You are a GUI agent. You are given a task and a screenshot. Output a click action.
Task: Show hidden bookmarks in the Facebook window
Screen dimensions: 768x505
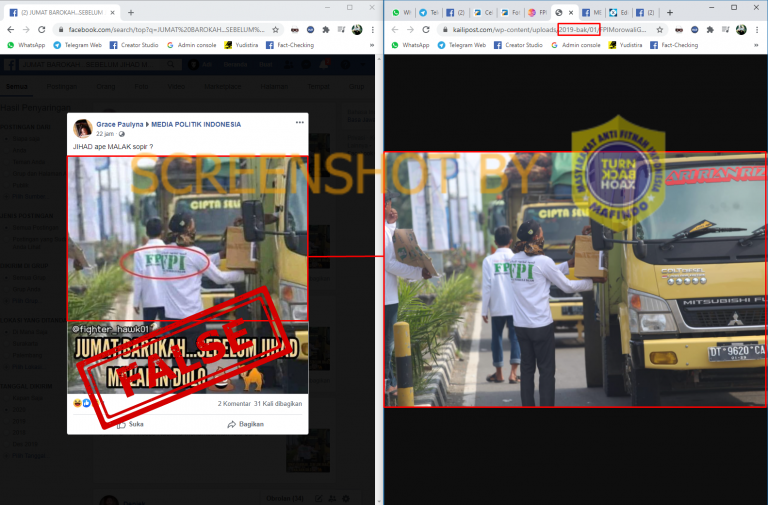[372, 45]
